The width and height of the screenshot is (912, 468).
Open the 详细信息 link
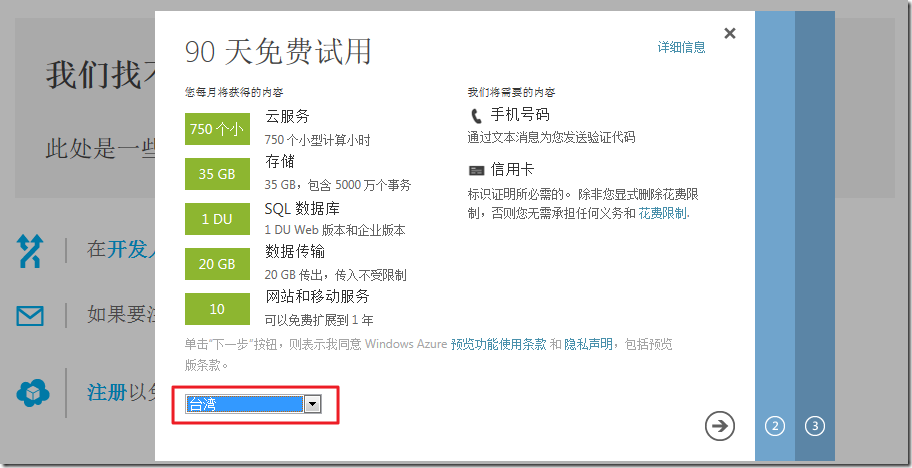[681, 47]
